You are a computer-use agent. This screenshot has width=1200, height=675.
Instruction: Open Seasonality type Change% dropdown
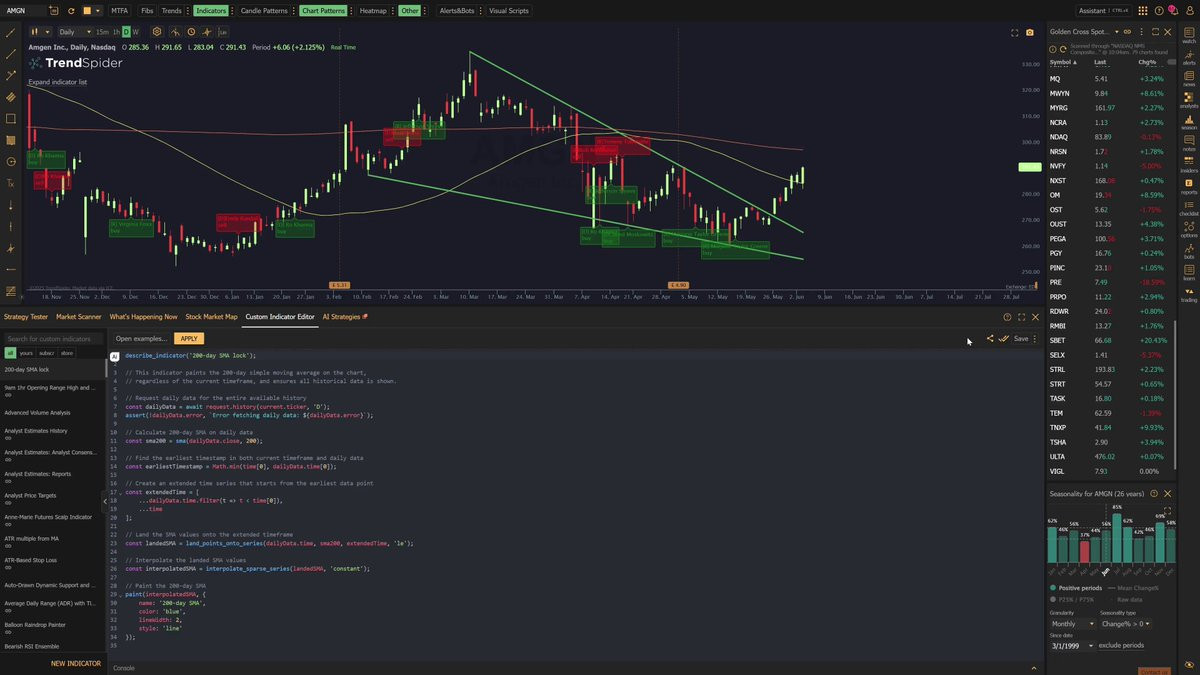[x=1126, y=624]
